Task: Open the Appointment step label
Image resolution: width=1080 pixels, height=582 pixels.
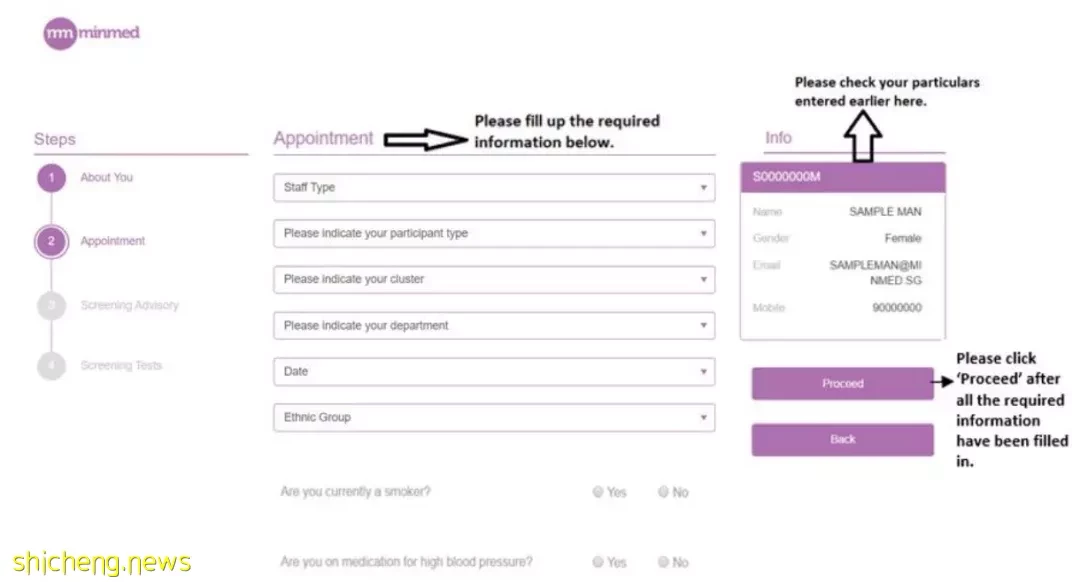Action: point(112,241)
